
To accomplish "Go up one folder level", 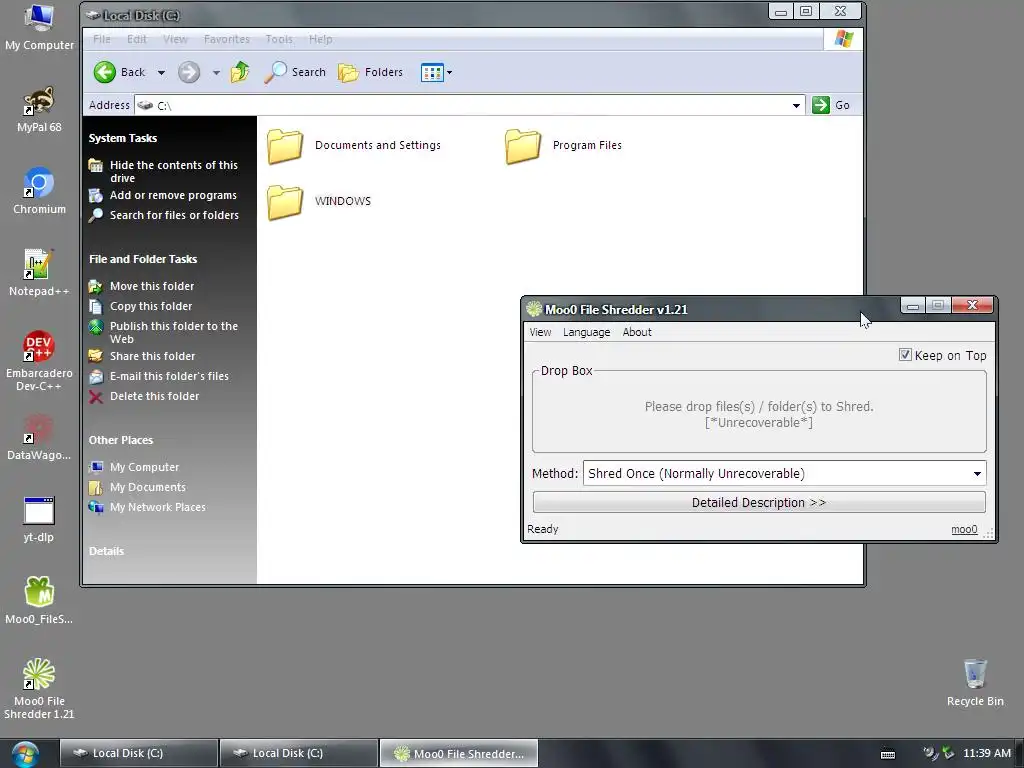I will coord(240,72).
